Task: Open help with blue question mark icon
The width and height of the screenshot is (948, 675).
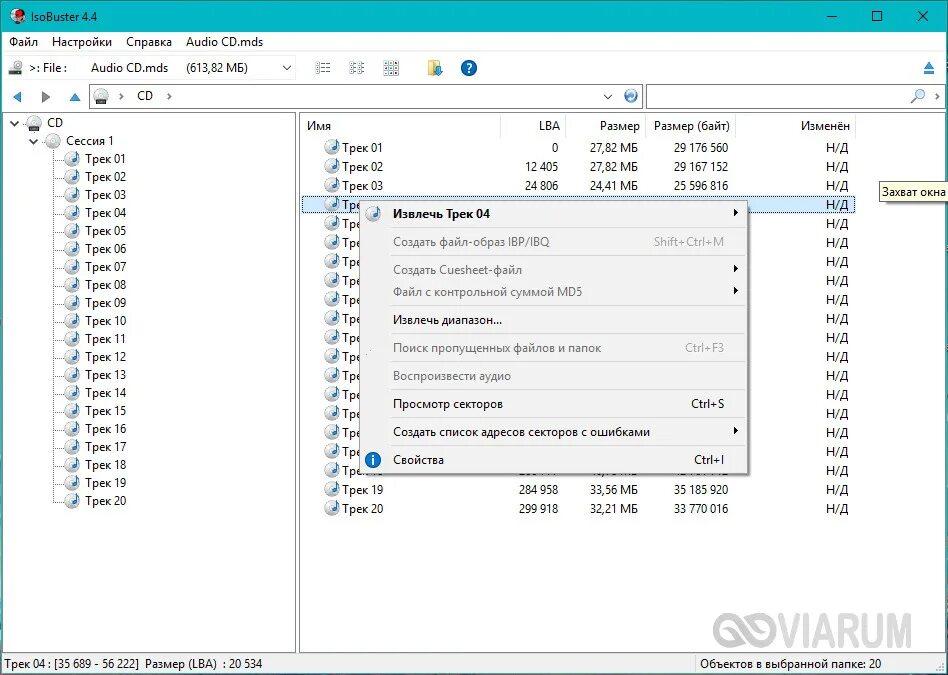Action: click(x=469, y=68)
